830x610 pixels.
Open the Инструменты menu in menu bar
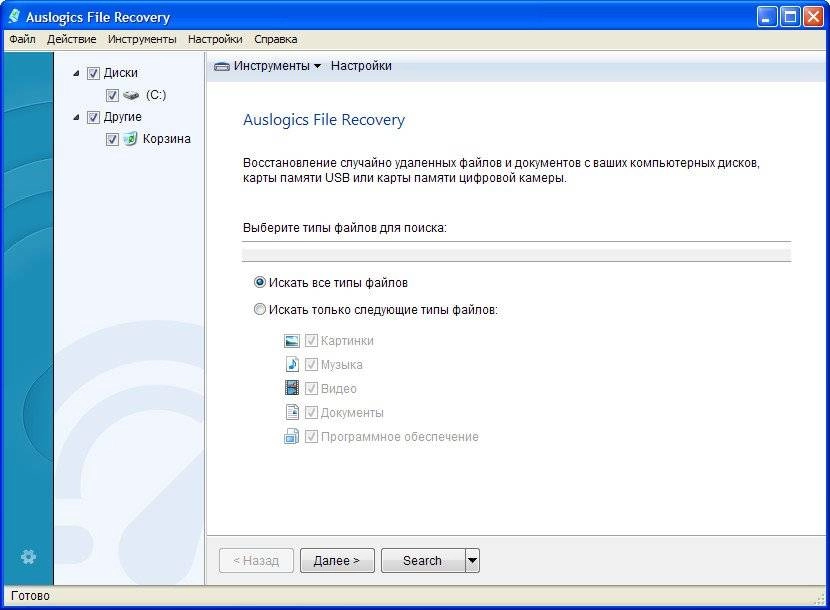coord(142,39)
